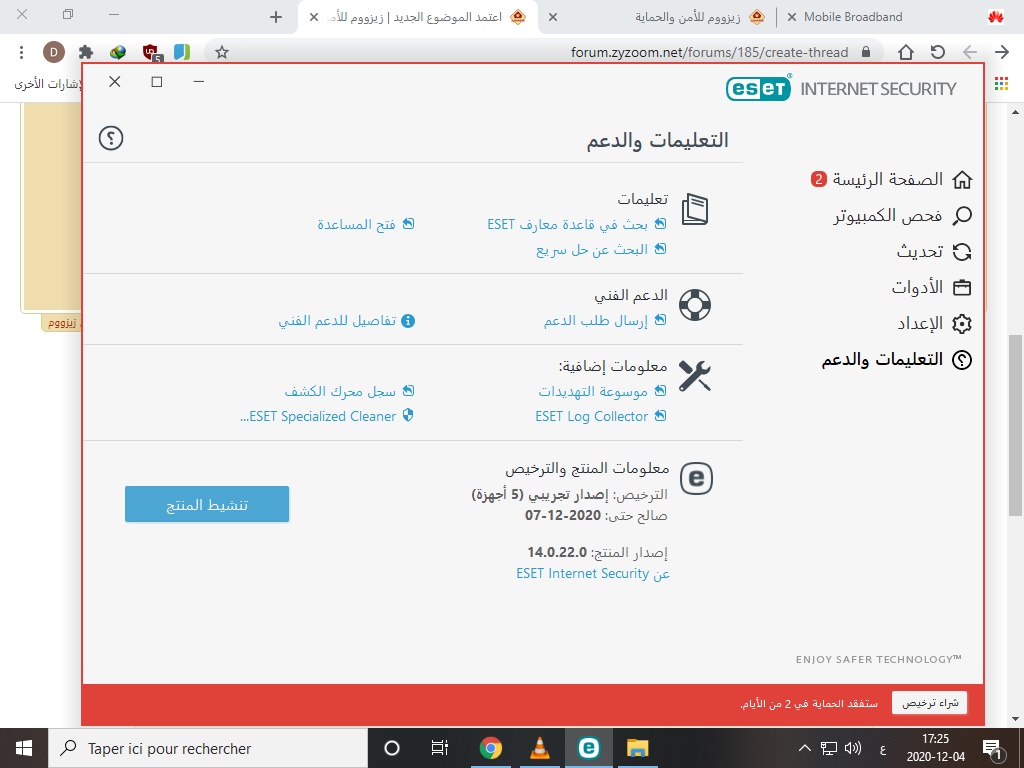Open the tools section (الأدوات)

[931, 287]
